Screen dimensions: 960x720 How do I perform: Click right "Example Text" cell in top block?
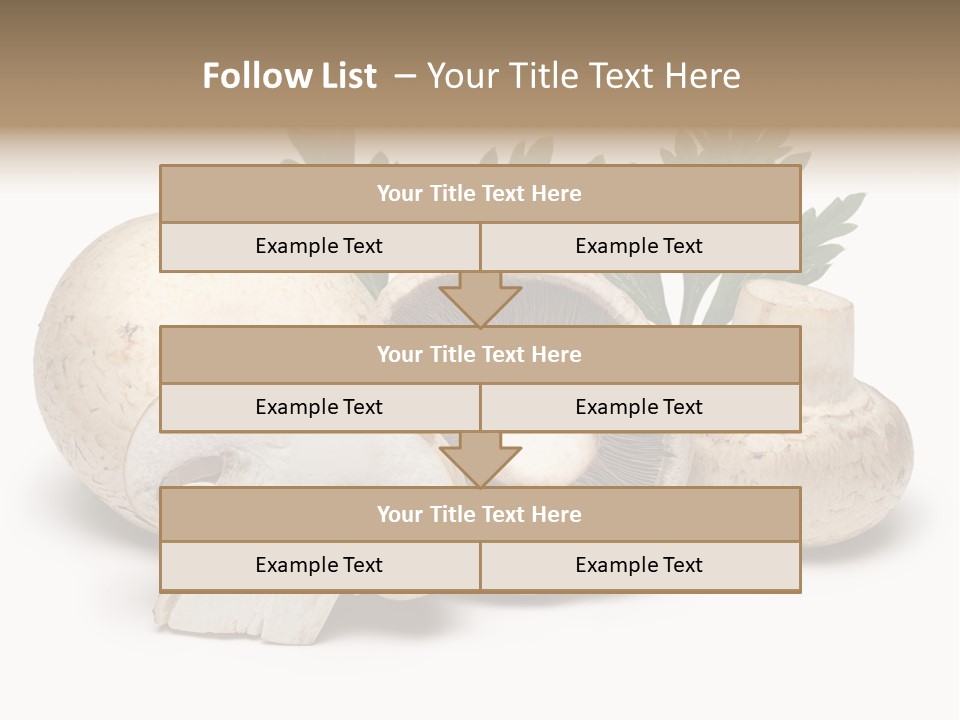pyautogui.click(x=640, y=246)
